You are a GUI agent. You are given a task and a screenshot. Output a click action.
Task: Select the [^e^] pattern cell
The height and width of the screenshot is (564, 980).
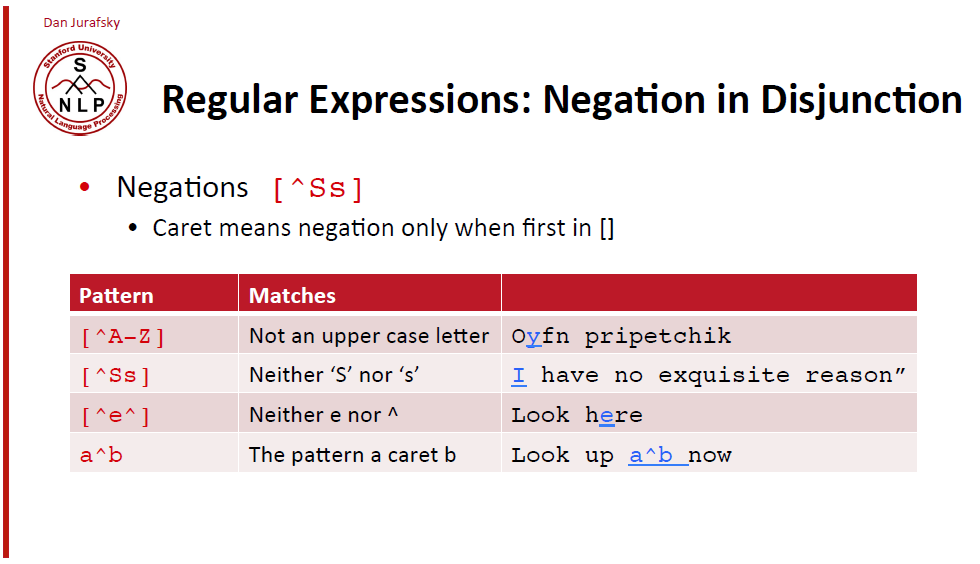(154, 414)
